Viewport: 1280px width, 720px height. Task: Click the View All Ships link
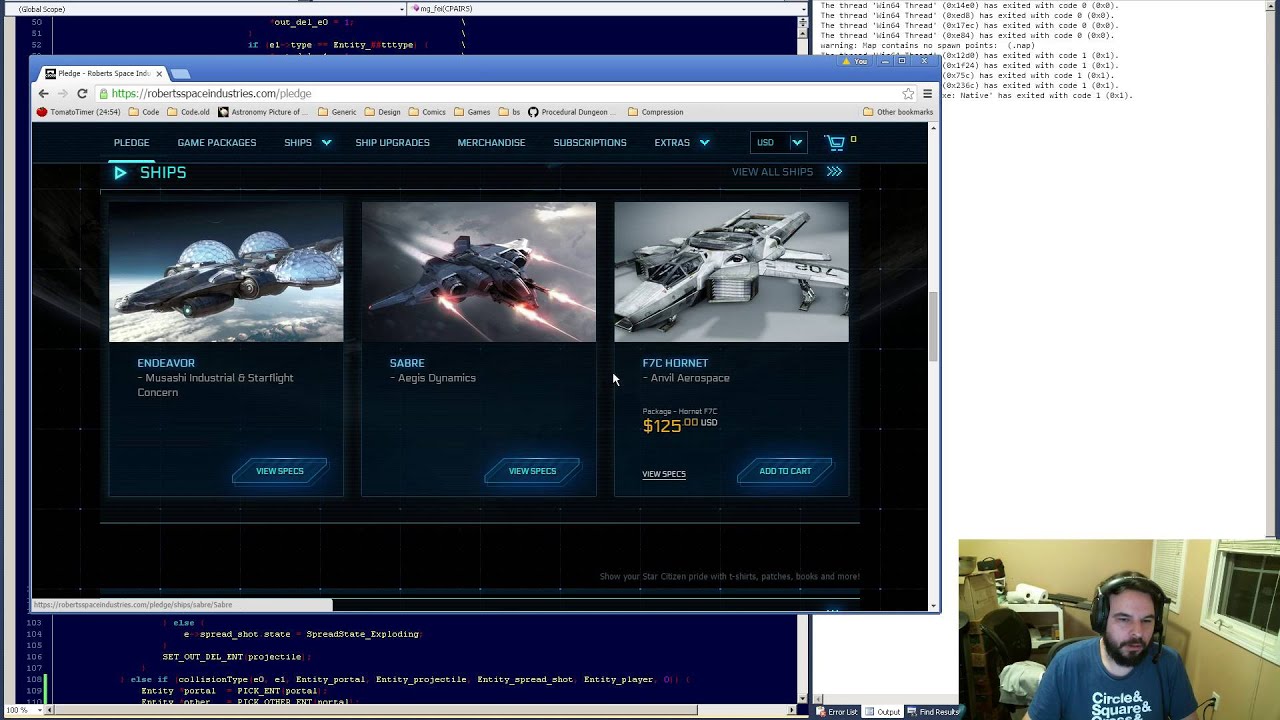coord(772,172)
